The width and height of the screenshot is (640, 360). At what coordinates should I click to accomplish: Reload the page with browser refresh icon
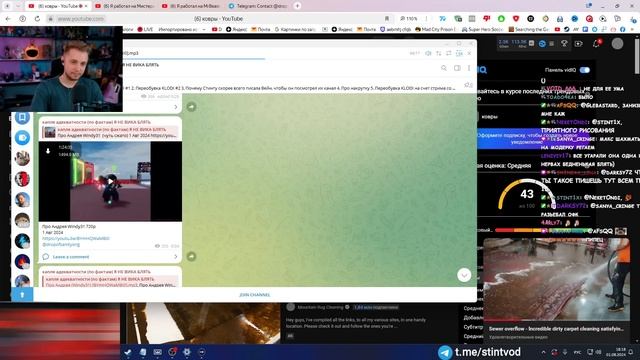point(37,19)
